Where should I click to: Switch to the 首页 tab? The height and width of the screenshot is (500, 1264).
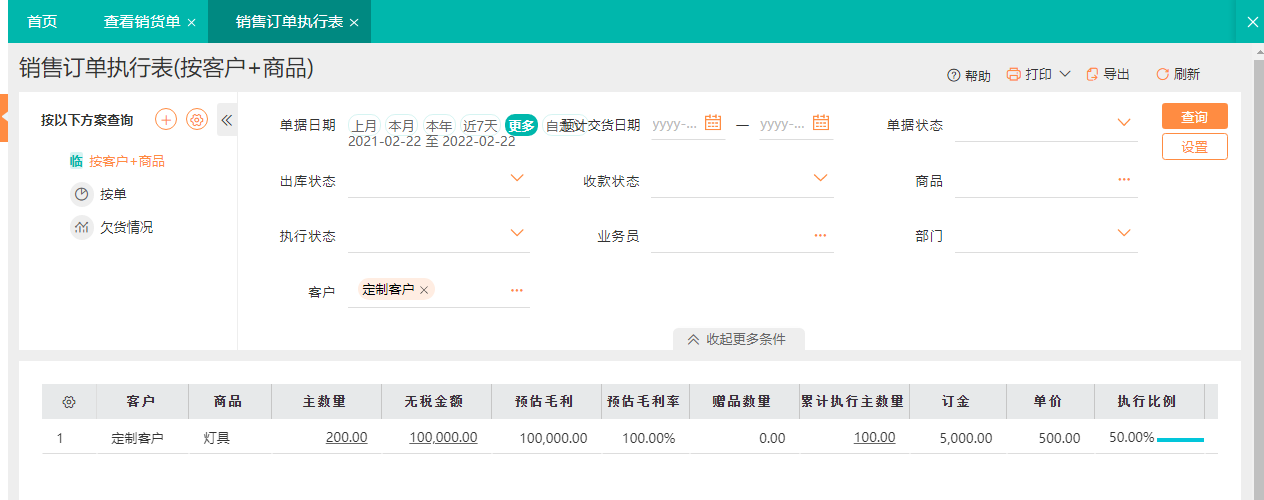point(42,21)
